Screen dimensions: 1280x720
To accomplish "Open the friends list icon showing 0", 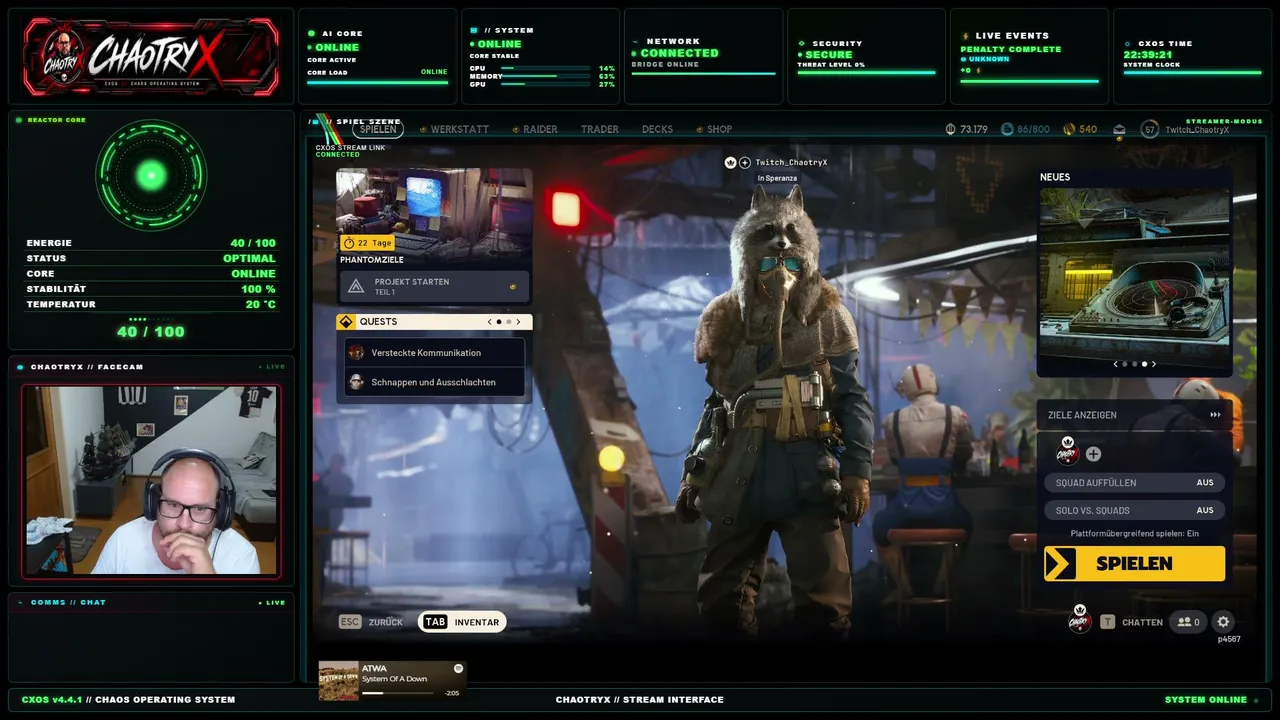I will coord(1188,622).
